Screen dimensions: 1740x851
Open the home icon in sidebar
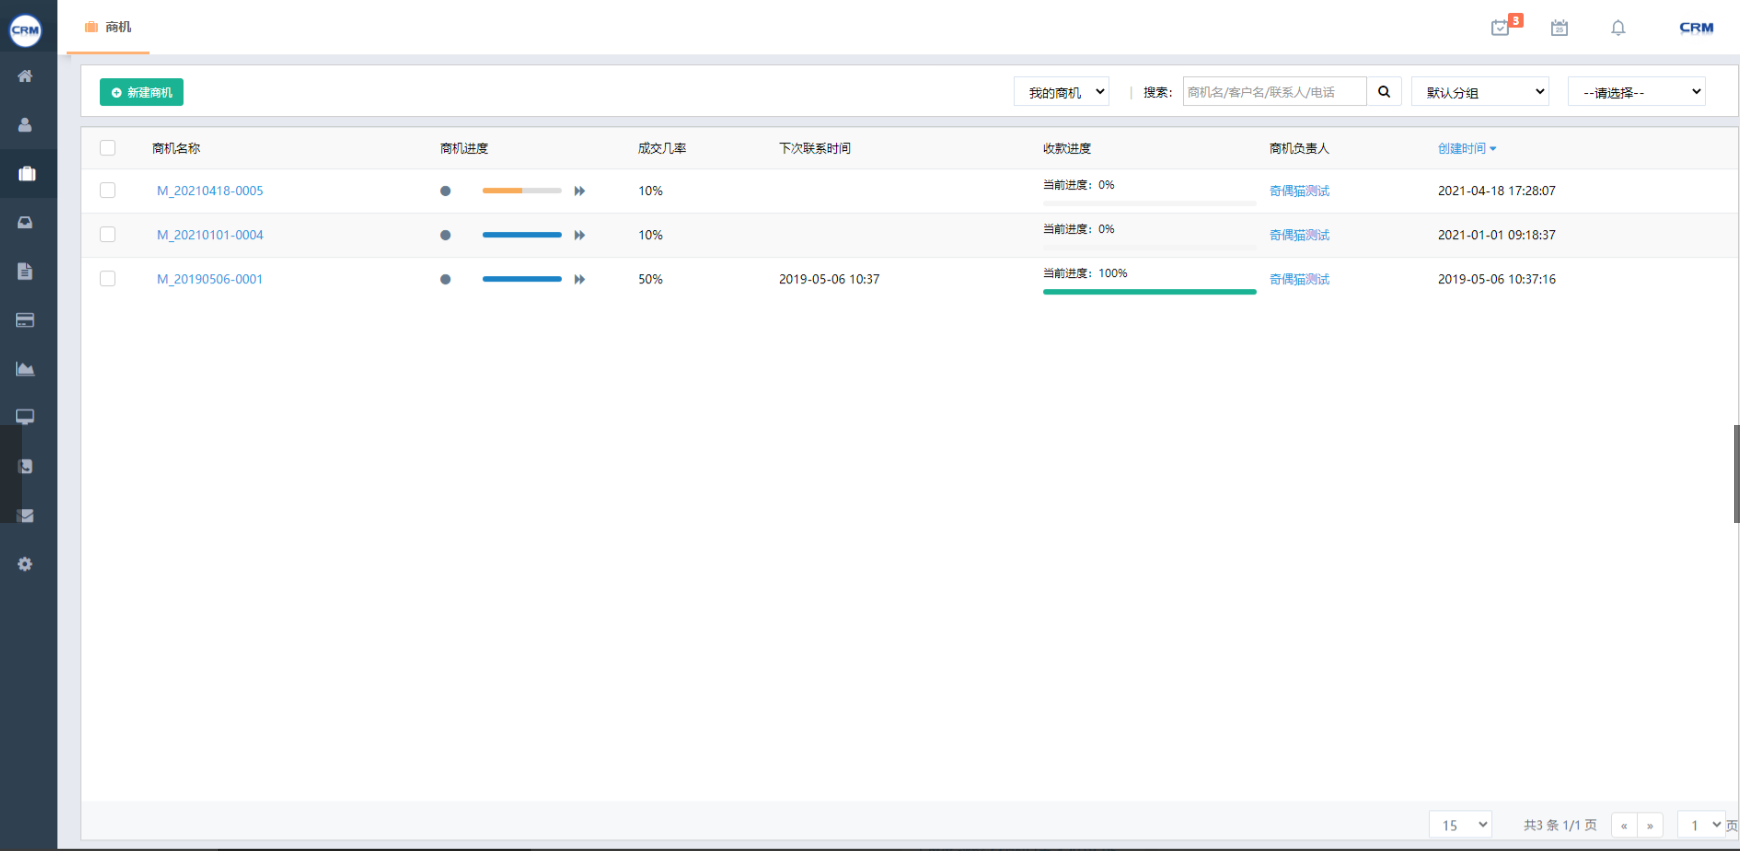click(x=25, y=76)
